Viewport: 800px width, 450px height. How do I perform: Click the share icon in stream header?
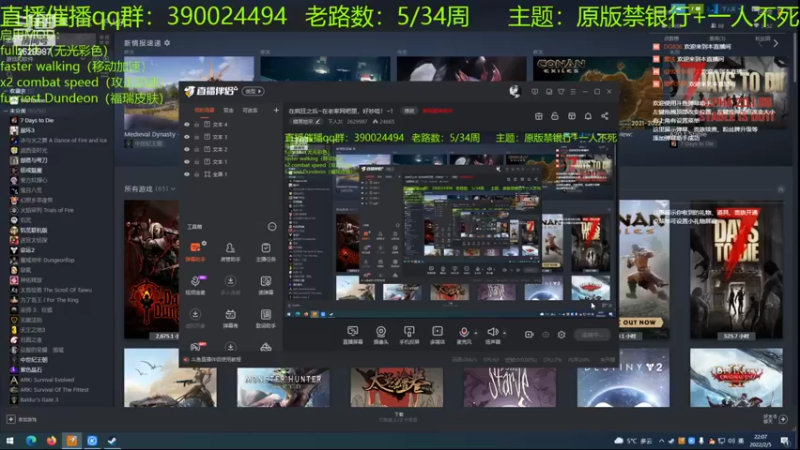pos(605,116)
